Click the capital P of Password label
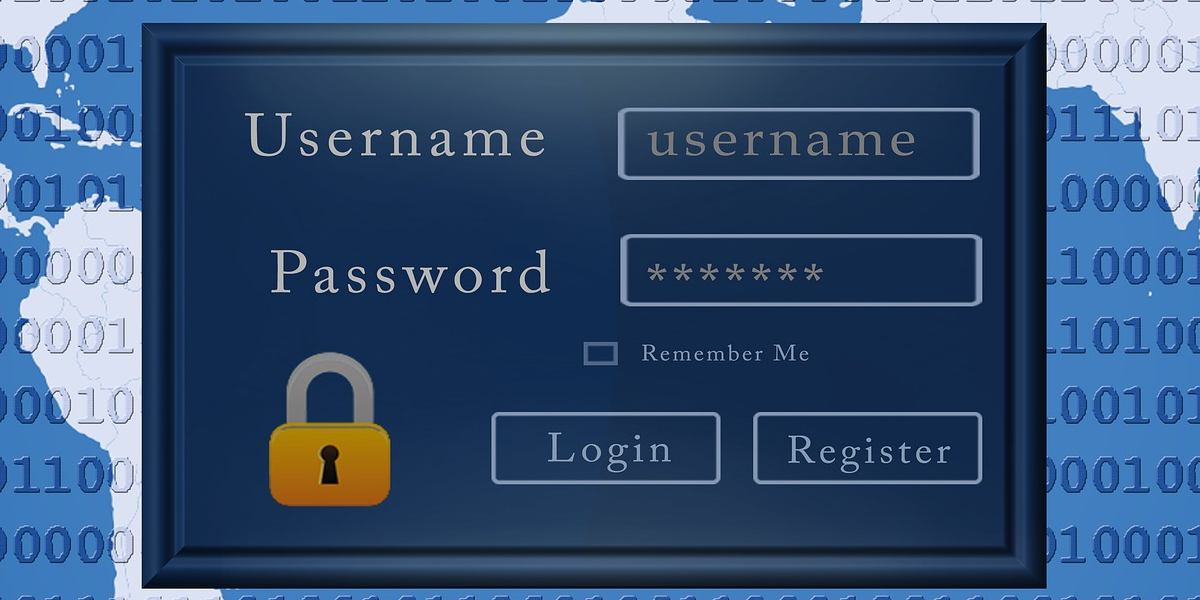Image resolution: width=1200 pixels, height=600 pixels. (287, 270)
